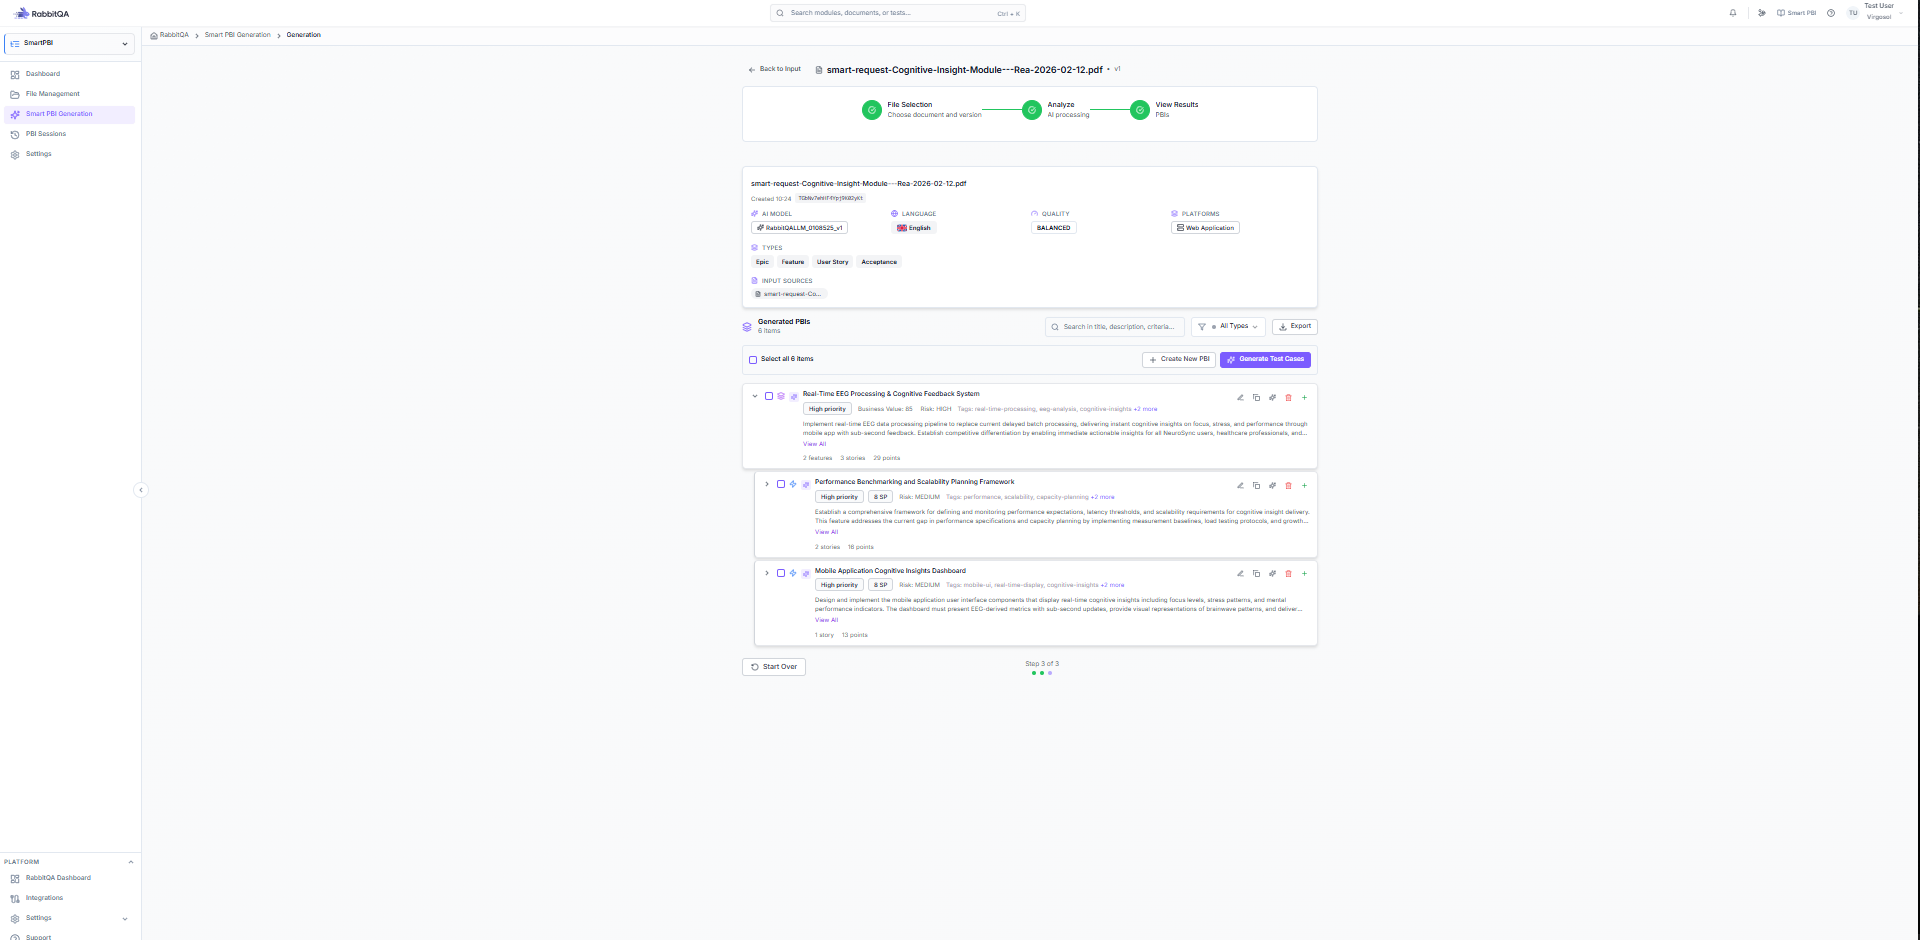Collapse the Real-Time EEG Processing epic
This screenshot has width=1920, height=940.
tap(755, 396)
